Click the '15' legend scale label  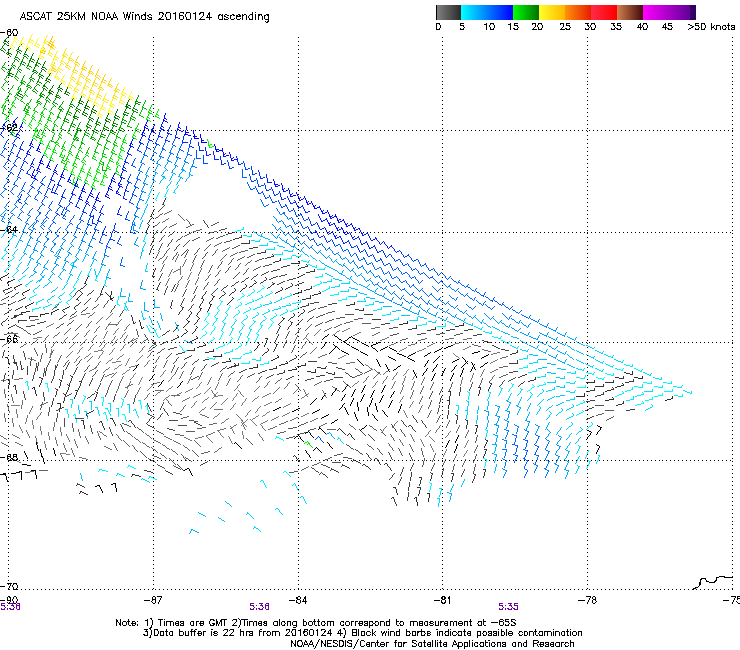pyautogui.click(x=513, y=27)
